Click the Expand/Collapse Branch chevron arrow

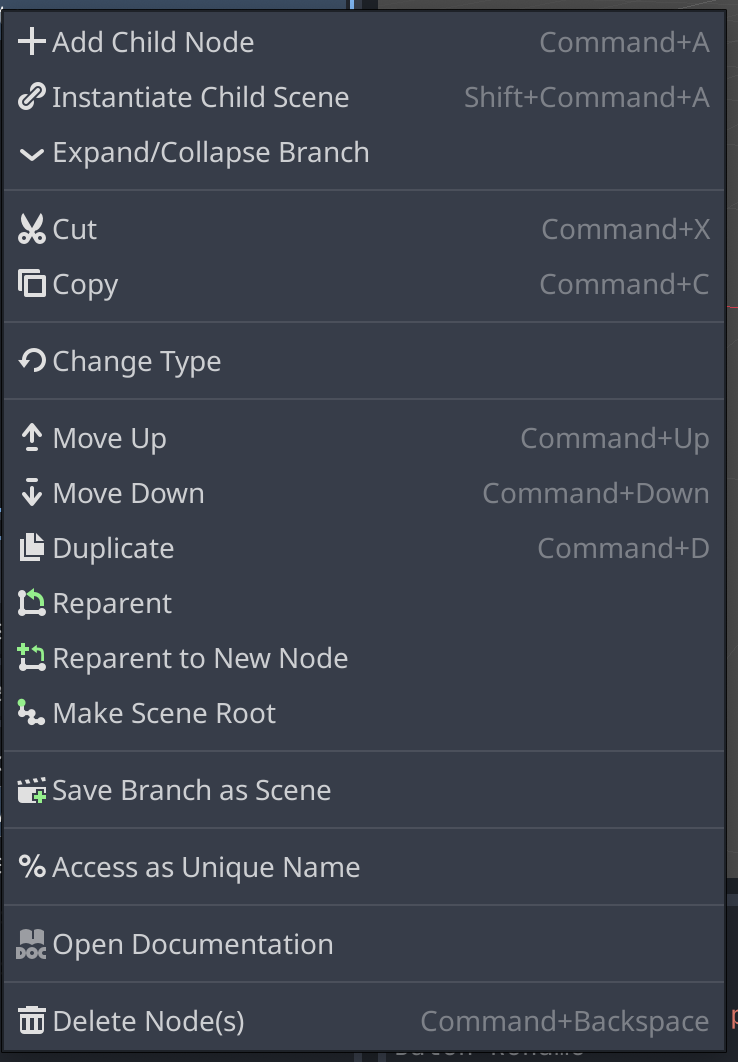pos(30,153)
